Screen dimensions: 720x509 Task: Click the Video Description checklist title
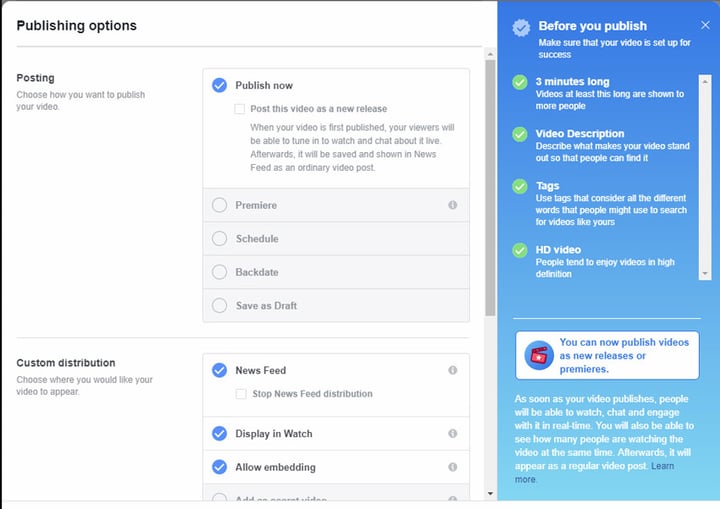580,134
